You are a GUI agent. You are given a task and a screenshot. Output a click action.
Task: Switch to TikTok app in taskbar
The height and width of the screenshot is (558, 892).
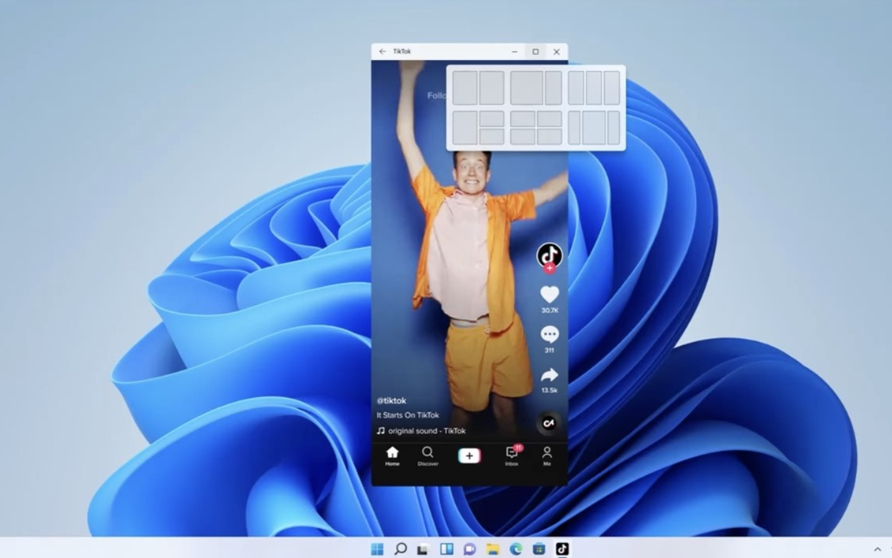(x=562, y=549)
